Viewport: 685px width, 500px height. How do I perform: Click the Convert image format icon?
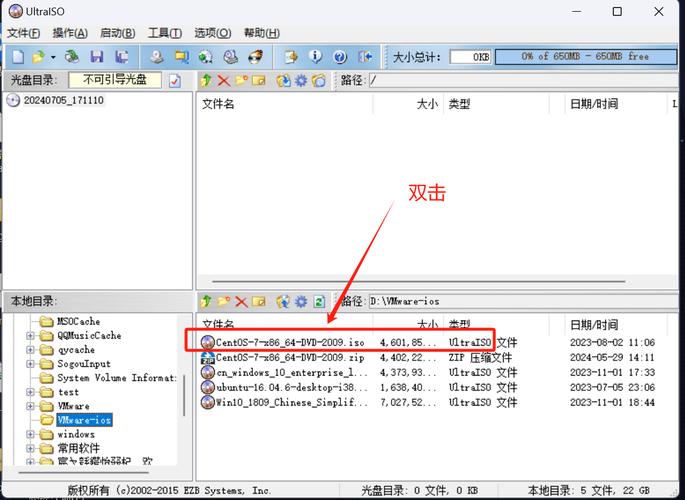click(x=181, y=57)
